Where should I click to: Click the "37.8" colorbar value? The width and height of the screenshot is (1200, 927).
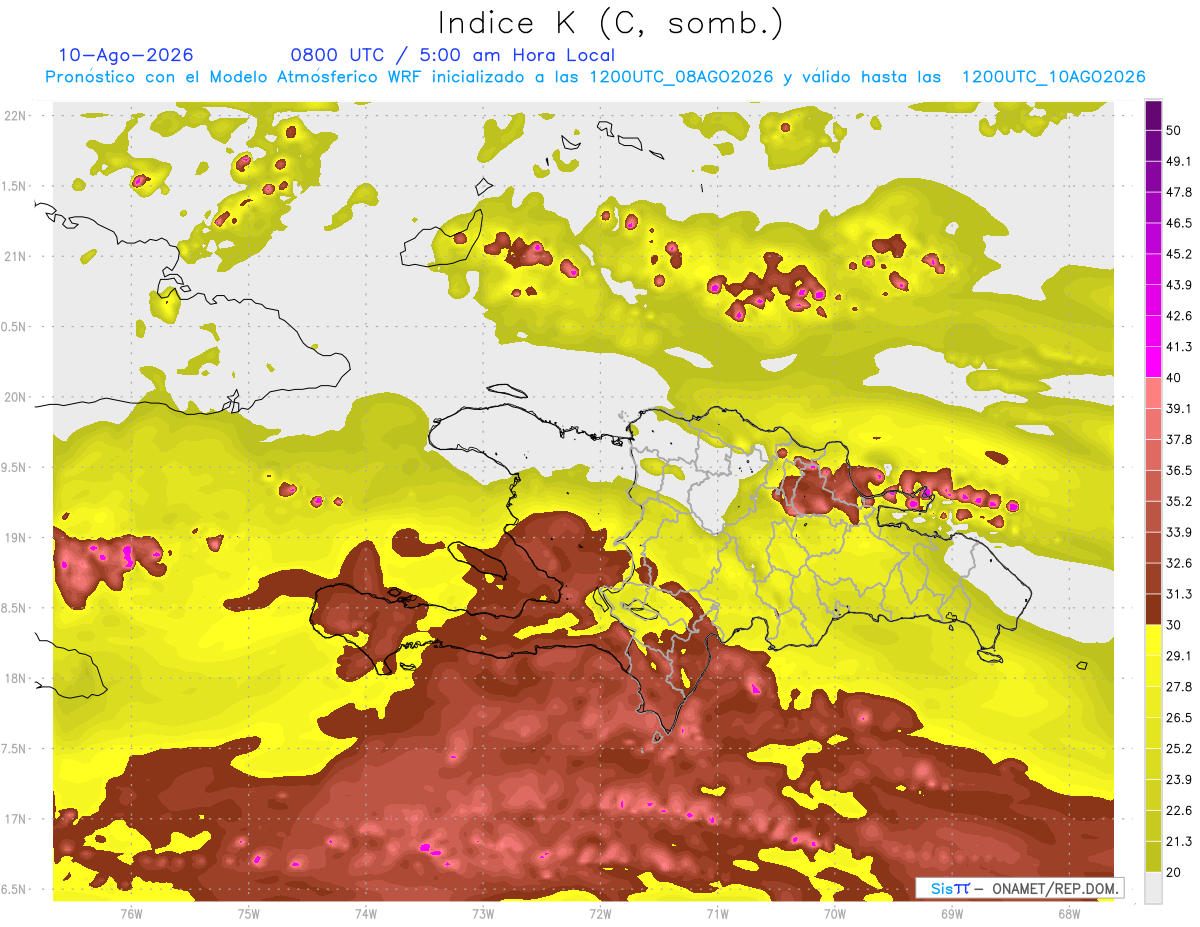pos(1179,439)
